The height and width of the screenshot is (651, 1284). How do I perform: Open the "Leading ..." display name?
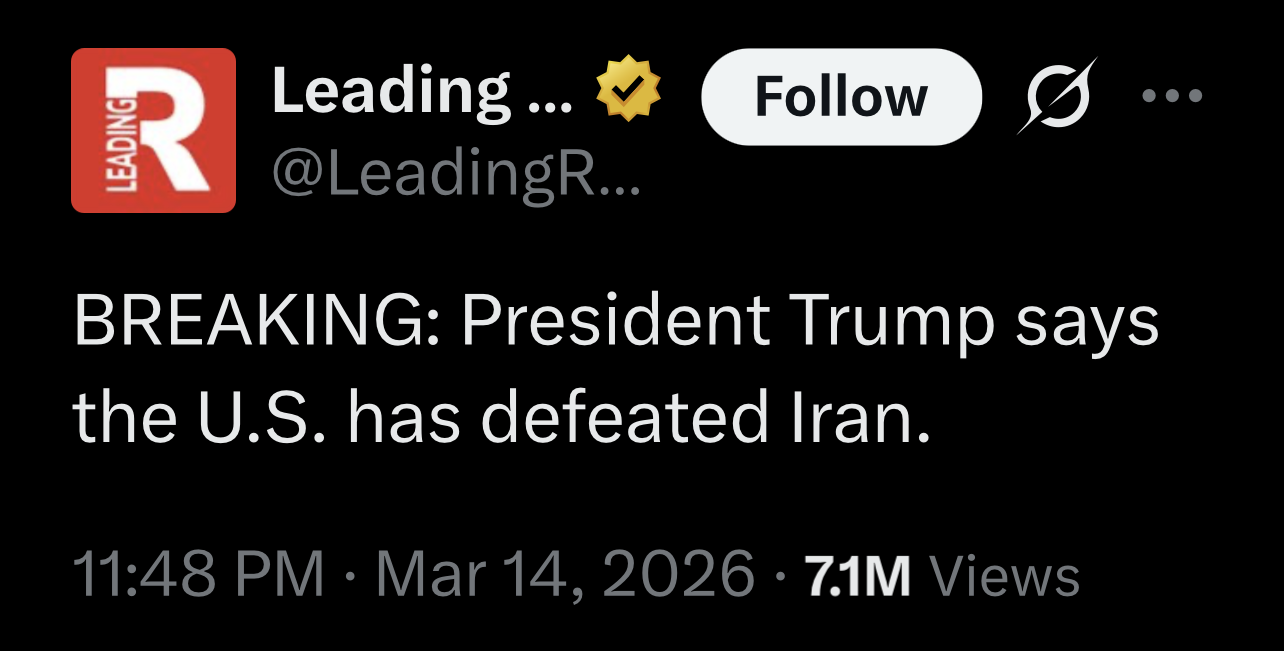point(421,92)
